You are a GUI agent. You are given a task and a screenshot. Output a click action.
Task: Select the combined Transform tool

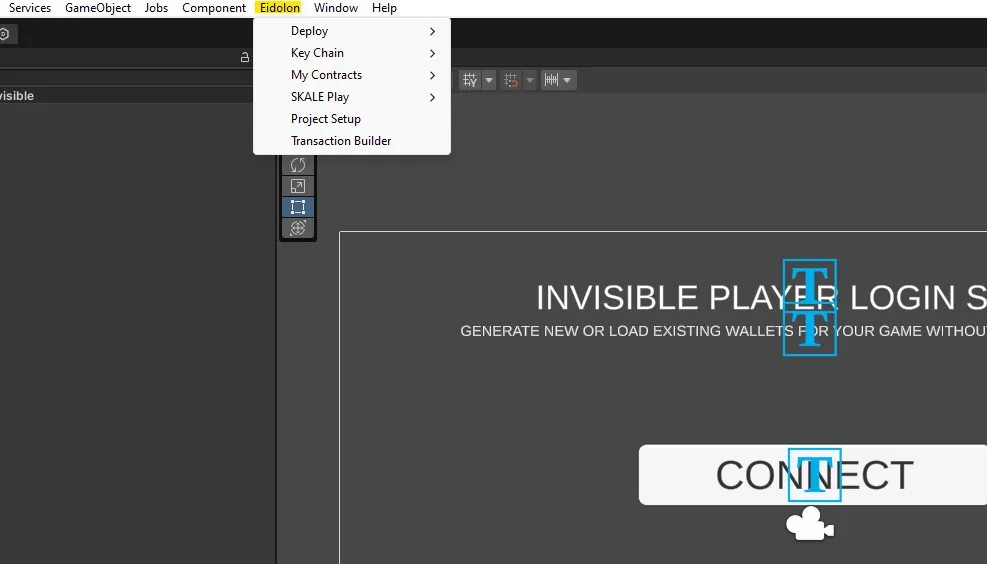pos(298,228)
